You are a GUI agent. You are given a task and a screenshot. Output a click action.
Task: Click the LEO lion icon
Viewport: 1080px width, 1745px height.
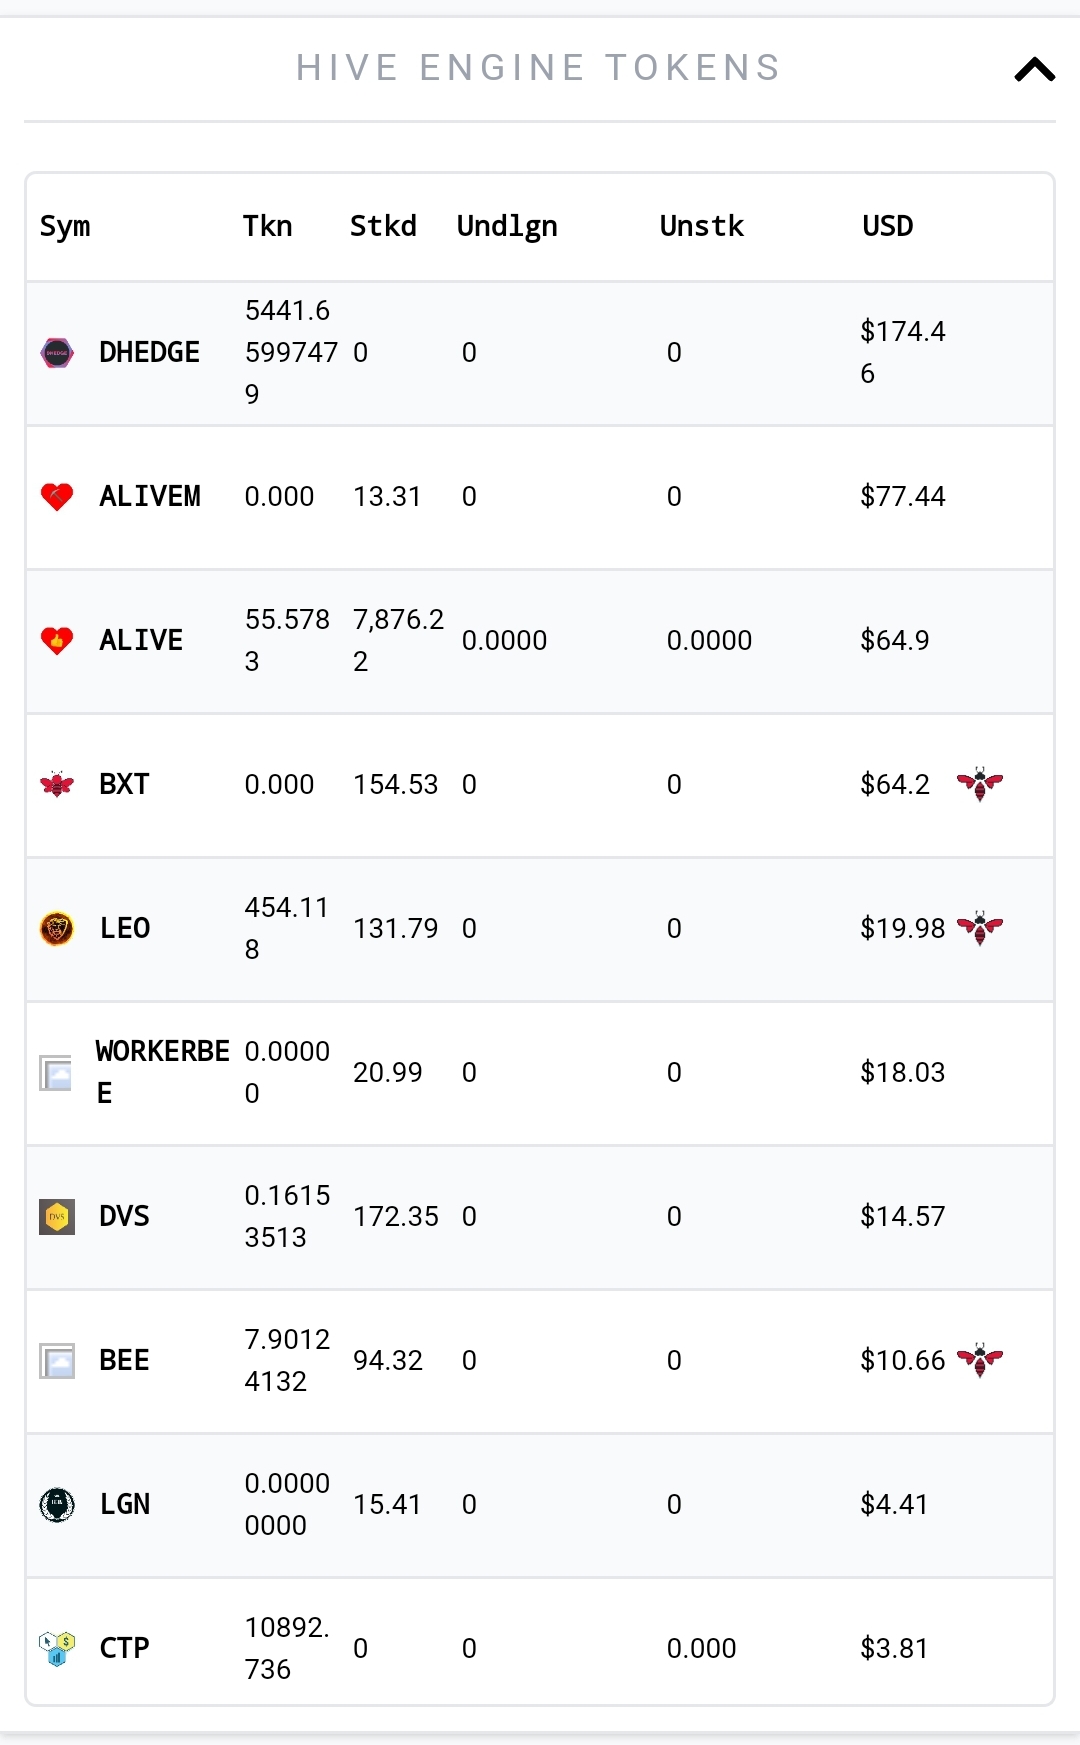[x=57, y=929]
